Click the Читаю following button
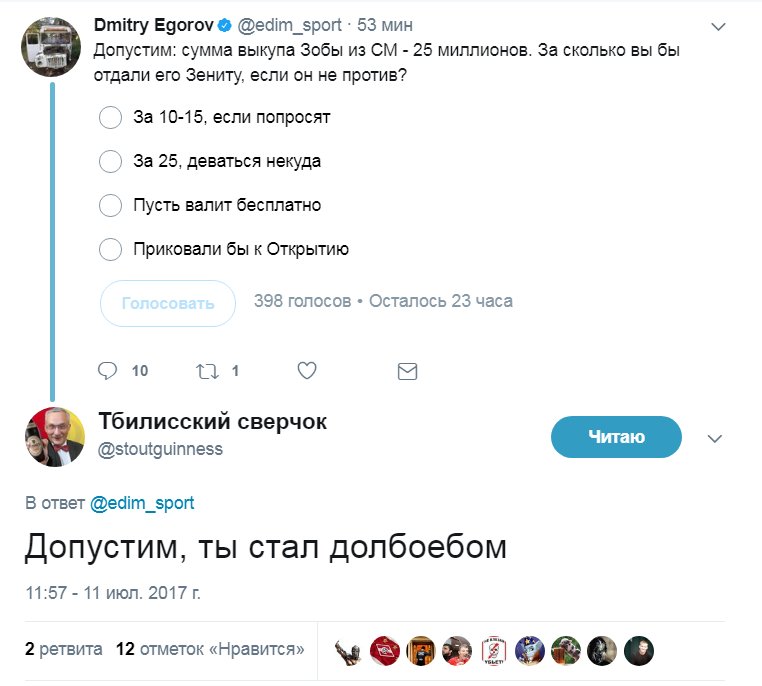Image resolution: width=762 pixels, height=686 pixels. point(616,437)
